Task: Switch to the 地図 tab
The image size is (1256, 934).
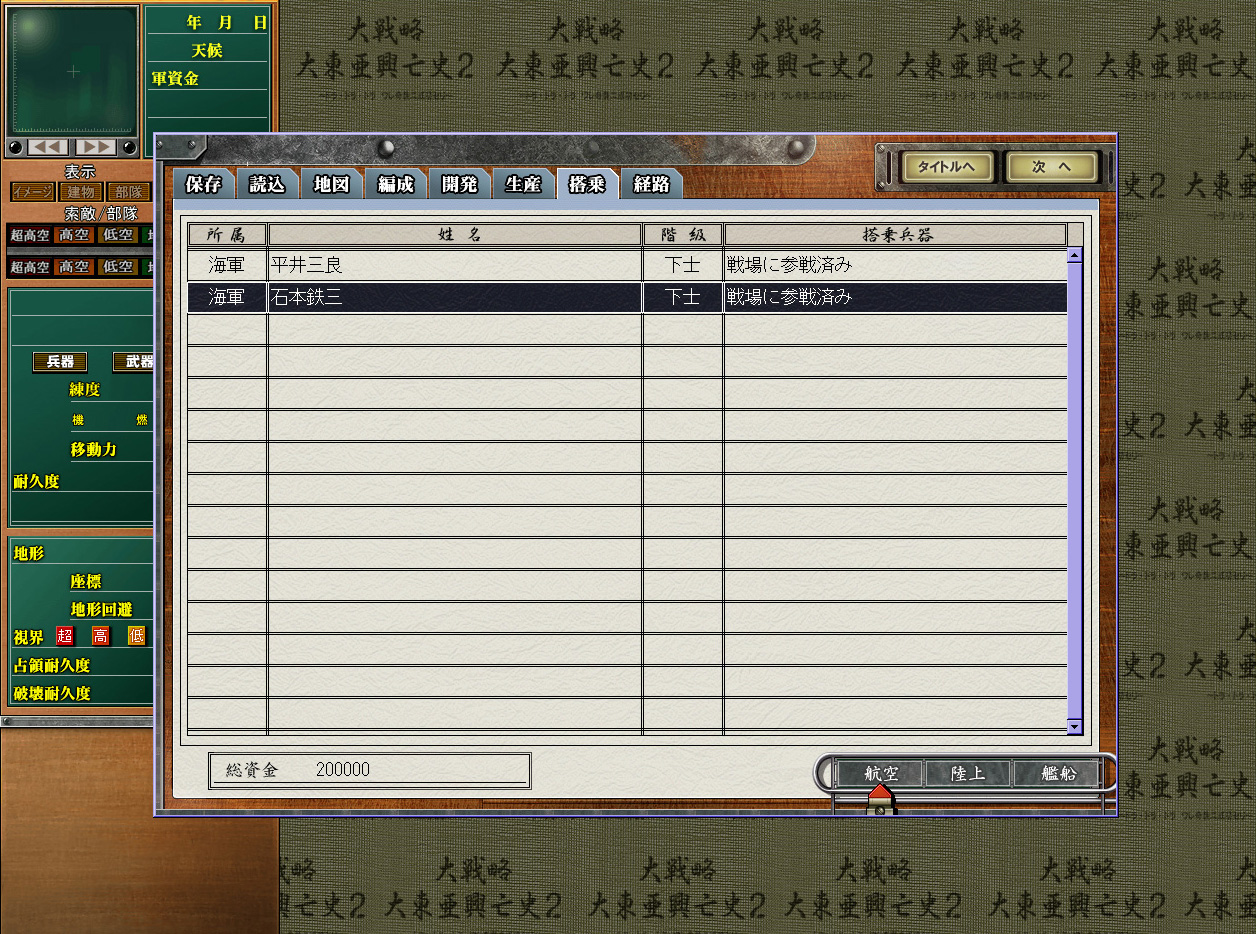Action: (331, 184)
